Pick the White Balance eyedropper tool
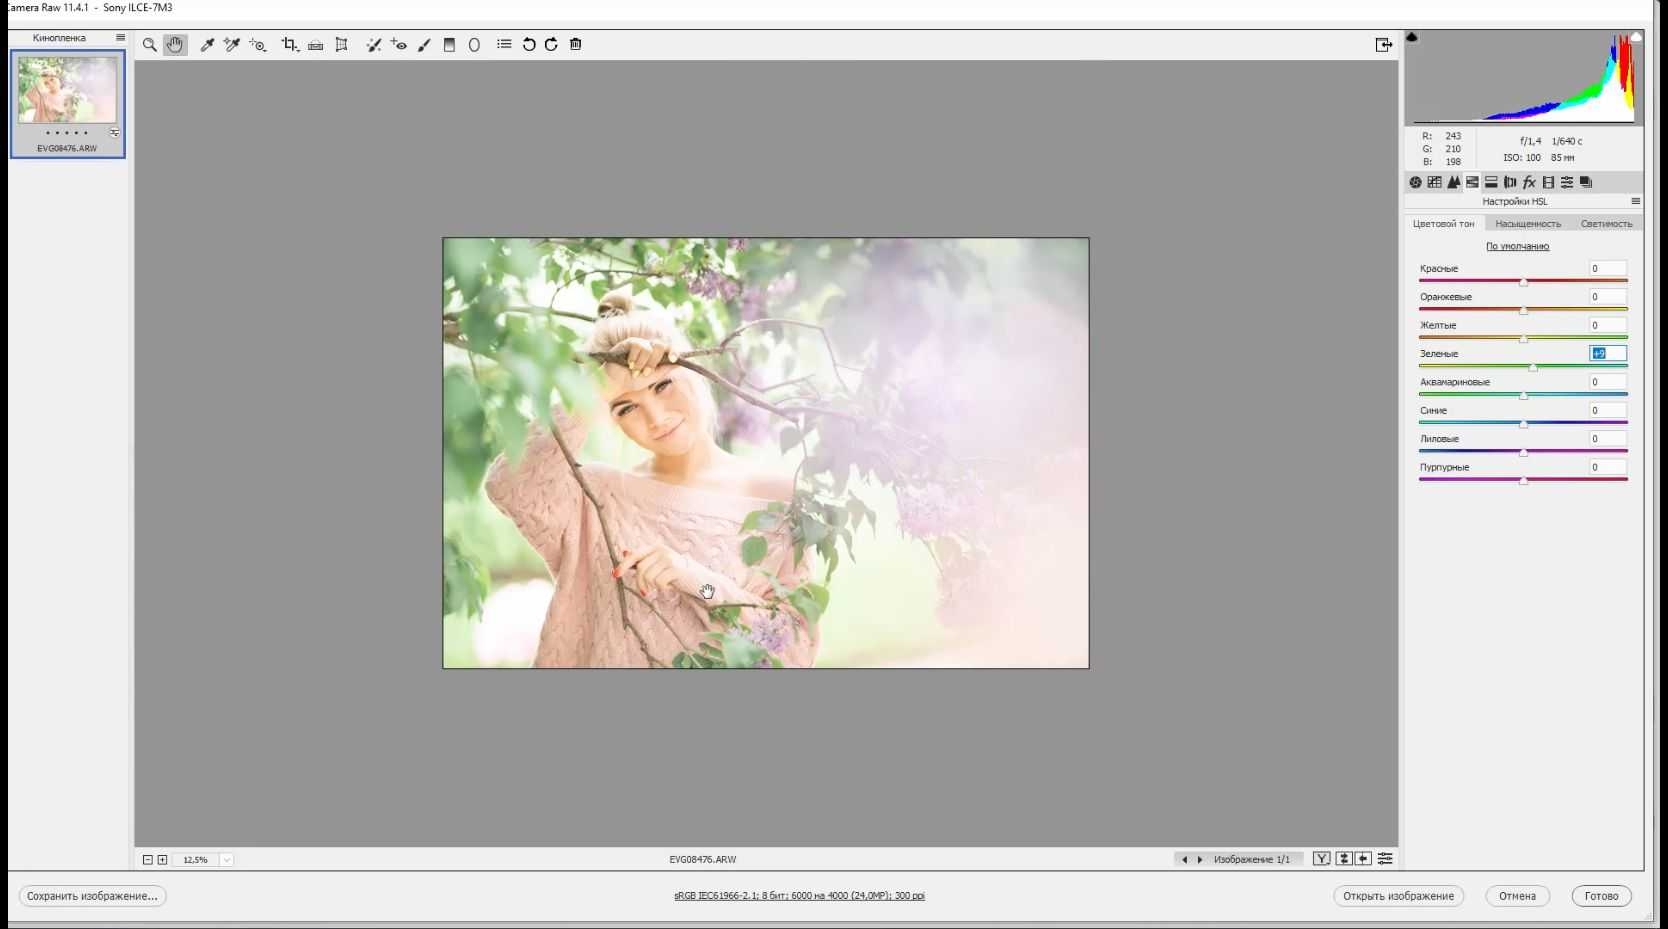1668x929 pixels. coord(207,45)
